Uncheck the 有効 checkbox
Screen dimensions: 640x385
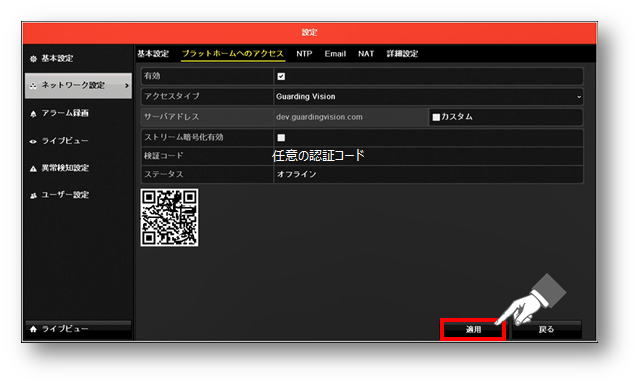coord(281,76)
